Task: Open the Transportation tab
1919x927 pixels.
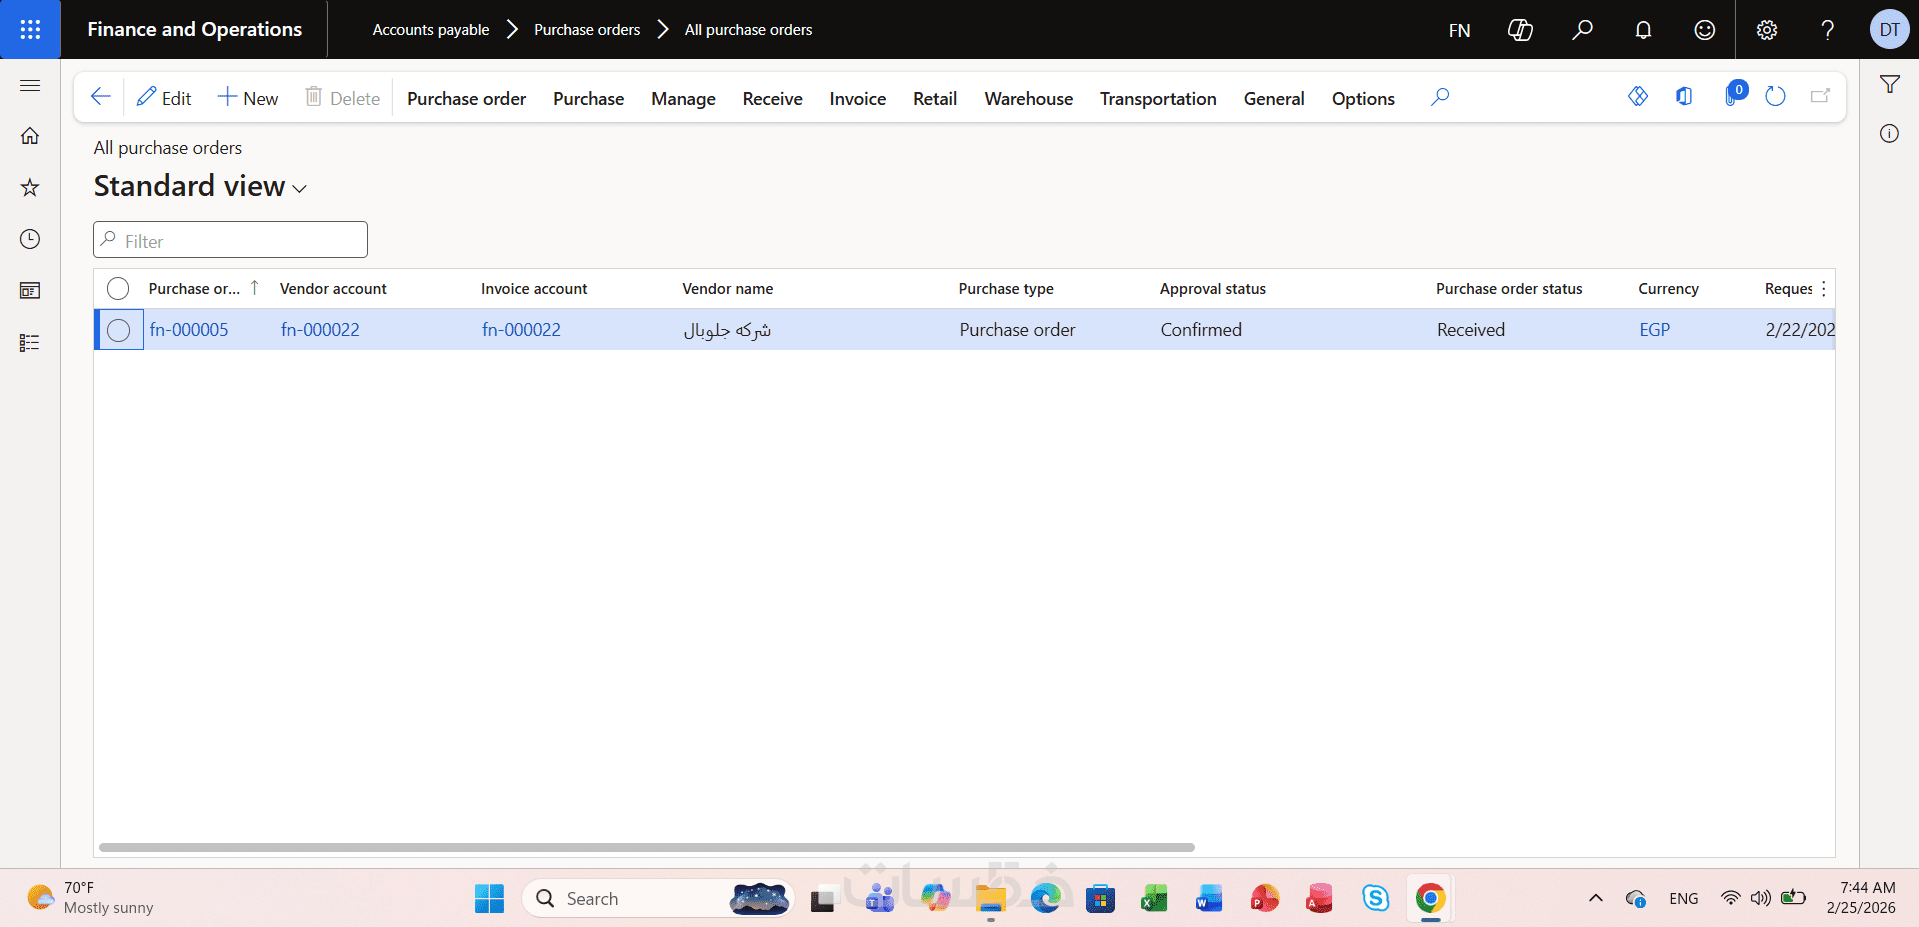Action: (x=1158, y=98)
